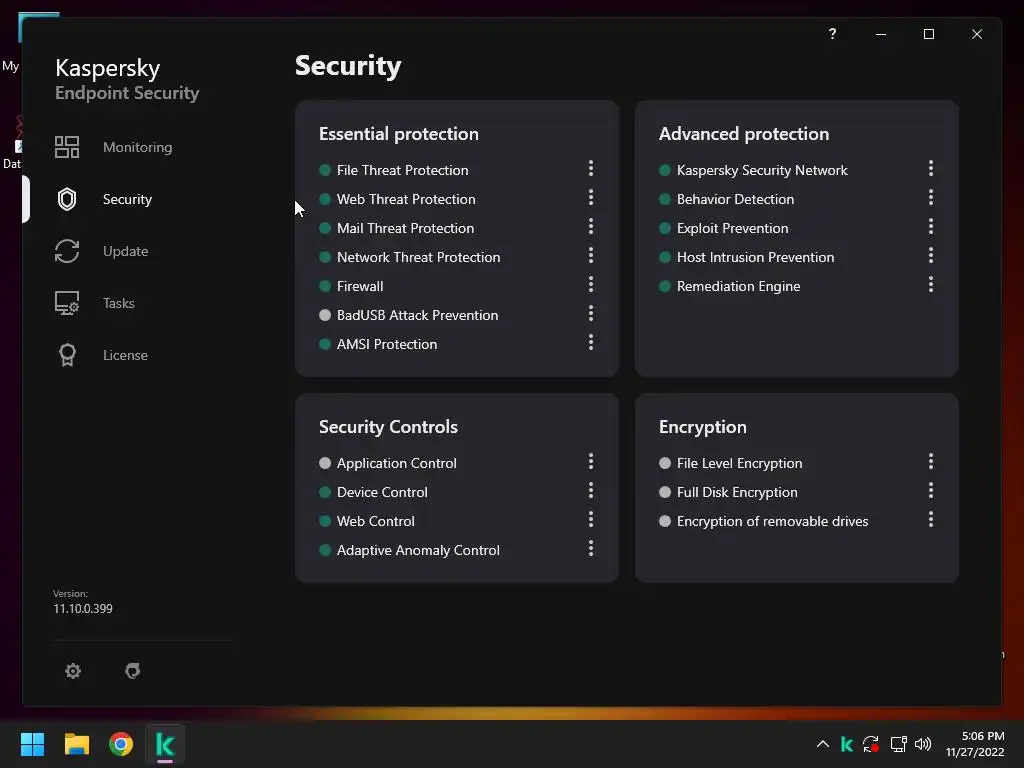Viewport: 1024px width, 768px height.
Task: Open Exploit Prevention three-dot menu
Action: (x=931, y=227)
